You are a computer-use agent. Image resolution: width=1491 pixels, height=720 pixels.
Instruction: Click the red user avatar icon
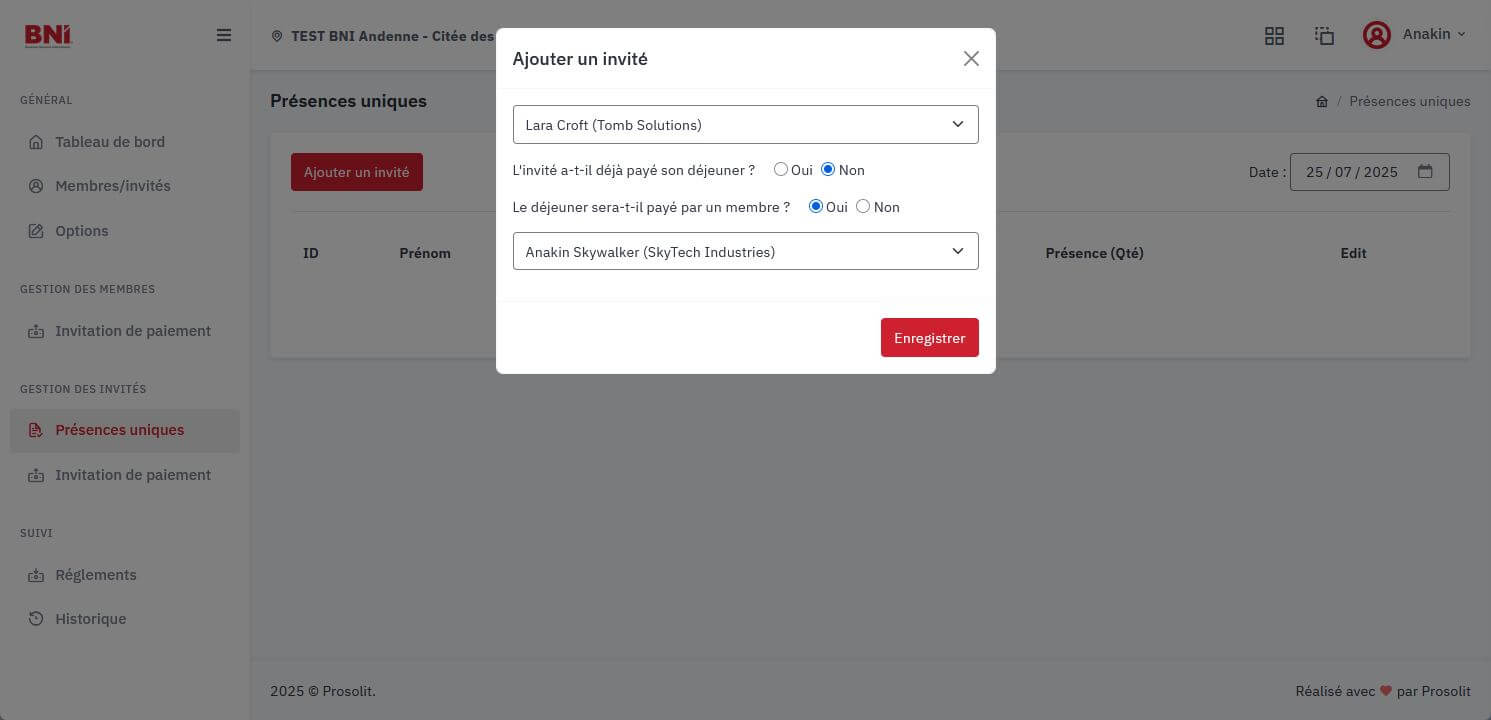pyautogui.click(x=1377, y=35)
